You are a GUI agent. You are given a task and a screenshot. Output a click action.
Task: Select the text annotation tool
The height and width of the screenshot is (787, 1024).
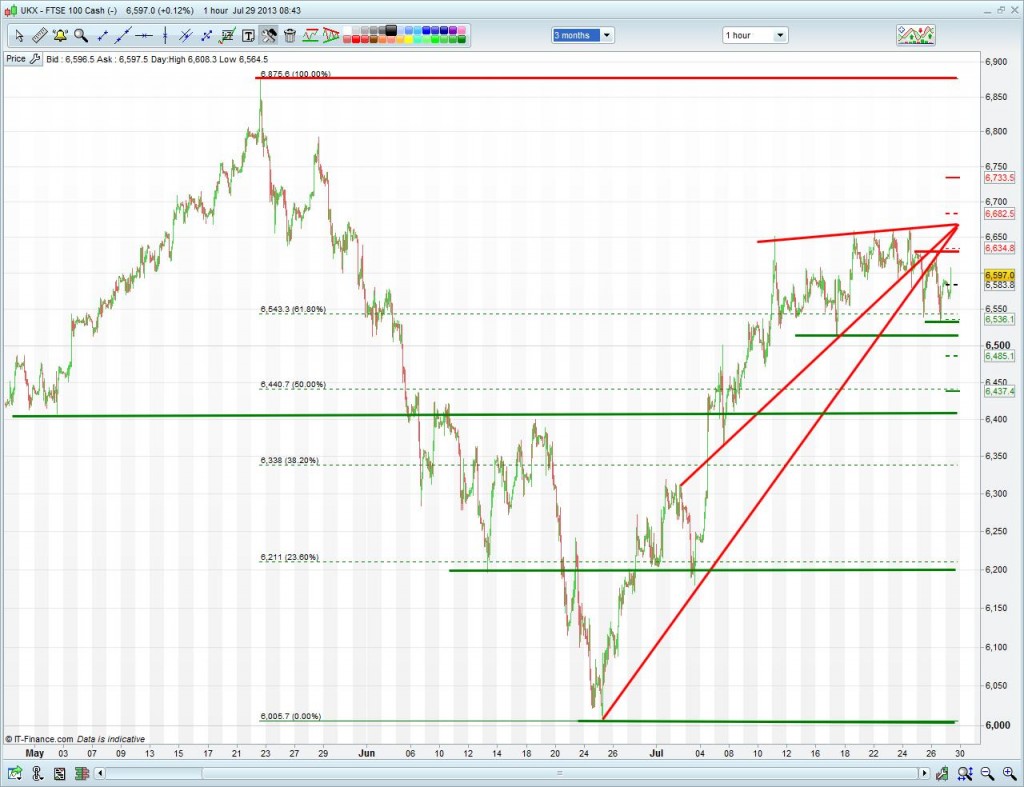pyautogui.click(x=248, y=36)
